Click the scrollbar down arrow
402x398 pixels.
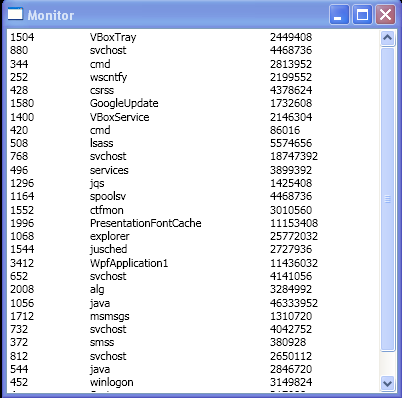pyautogui.click(x=387, y=383)
